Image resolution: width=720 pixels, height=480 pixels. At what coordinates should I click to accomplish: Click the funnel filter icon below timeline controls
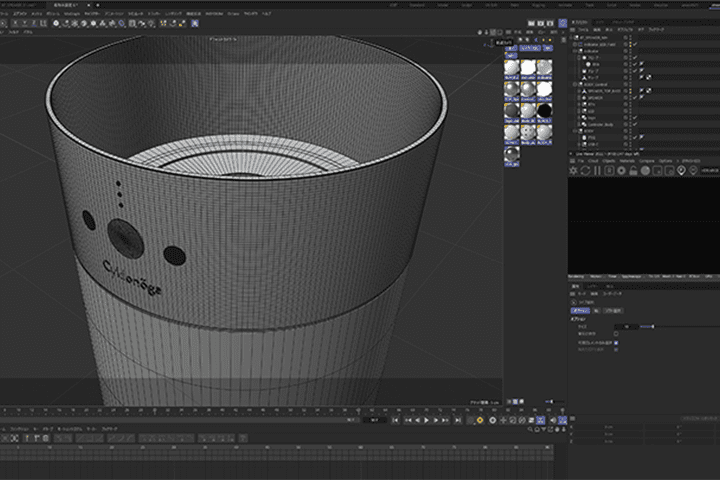pyautogui.click(x=544, y=429)
